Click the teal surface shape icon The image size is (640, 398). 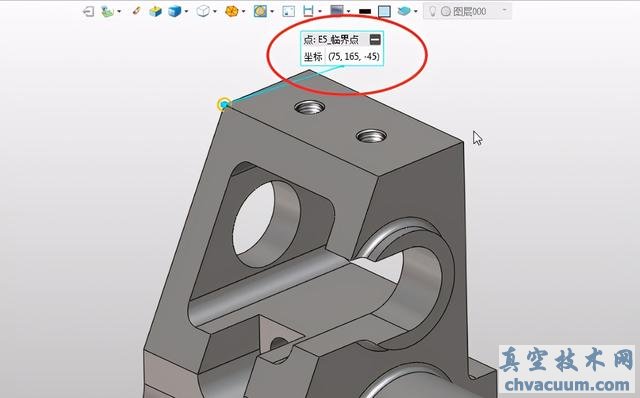coord(404,11)
